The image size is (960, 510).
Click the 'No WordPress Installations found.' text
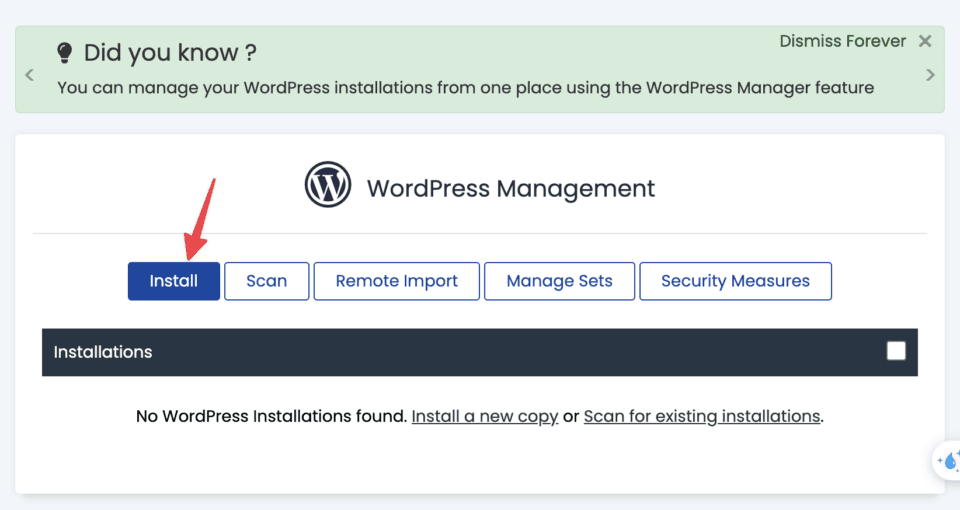pyautogui.click(x=271, y=416)
